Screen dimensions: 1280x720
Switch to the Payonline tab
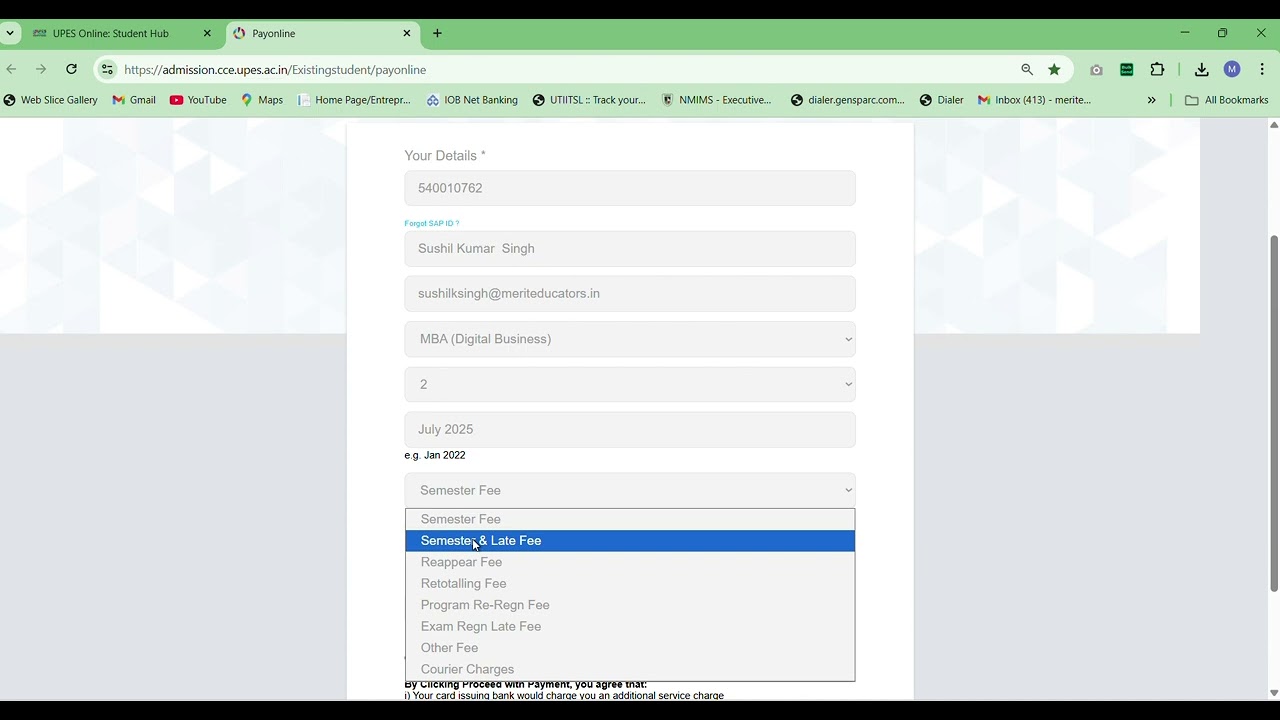pyautogui.click(x=323, y=33)
